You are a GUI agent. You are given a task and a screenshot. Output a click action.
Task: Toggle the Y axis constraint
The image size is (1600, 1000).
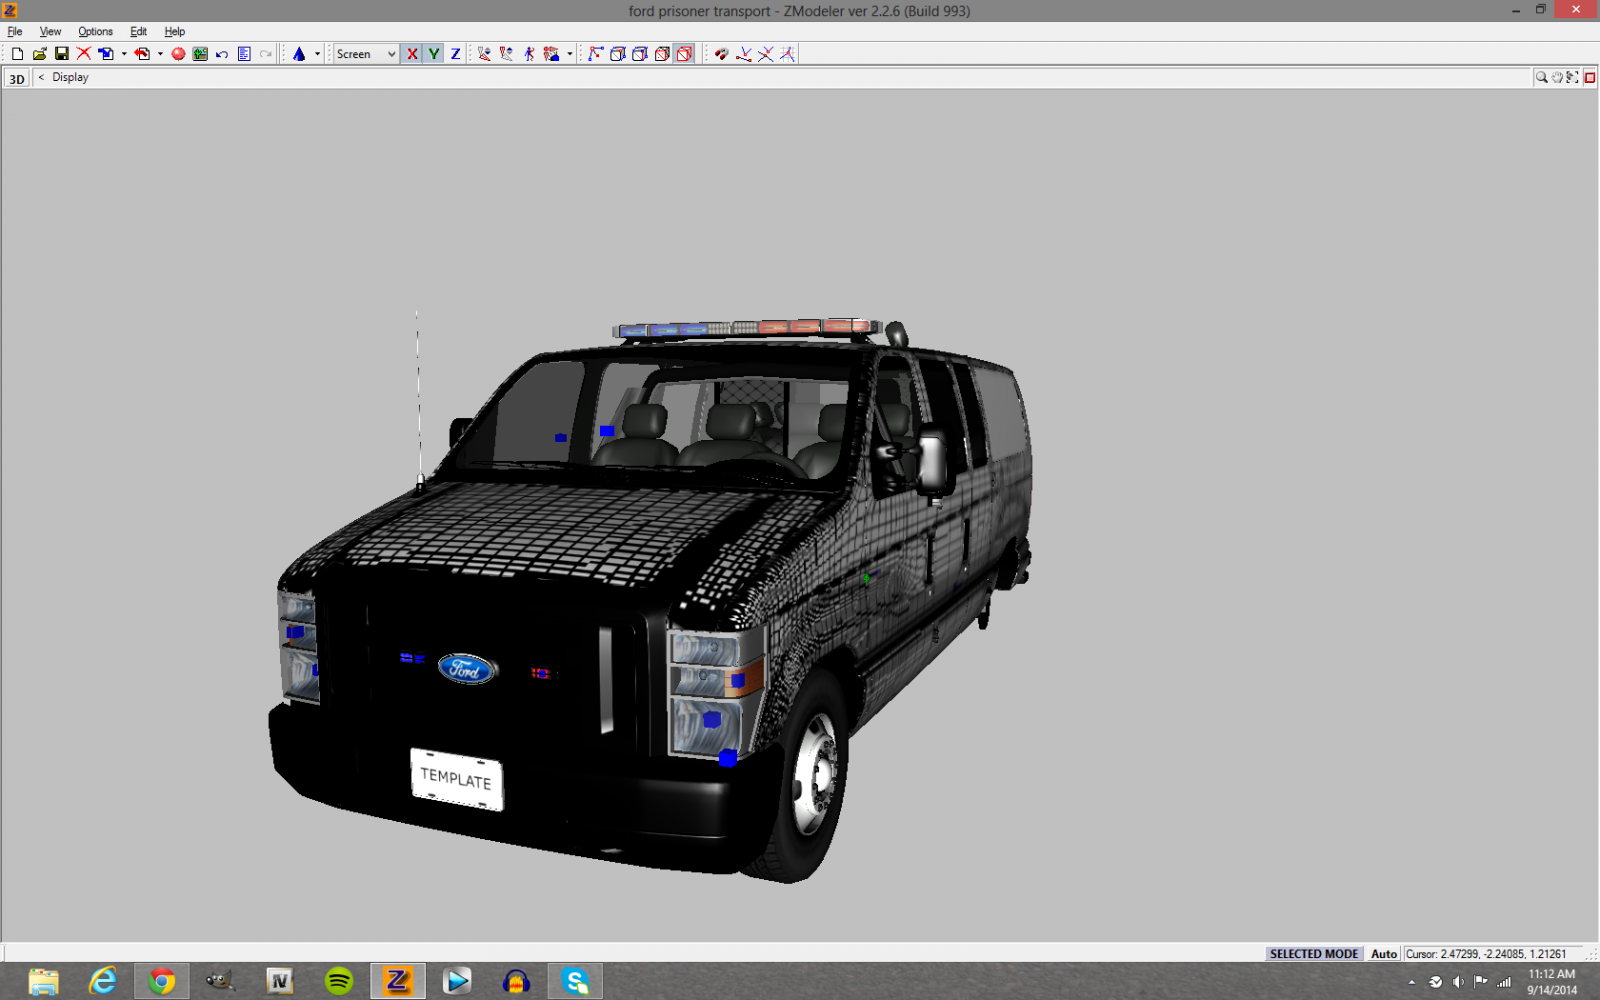[x=434, y=54]
